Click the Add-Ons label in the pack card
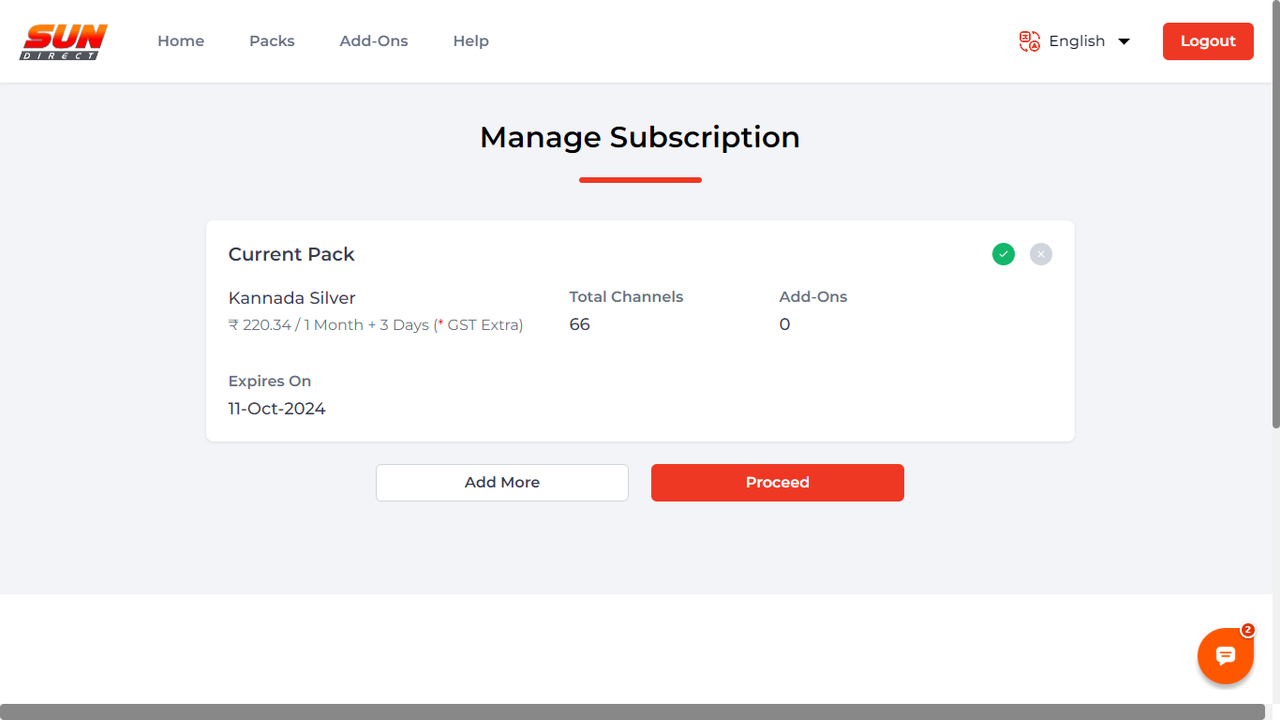This screenshot has height=720, width=1280. click(x=813, y=297)
